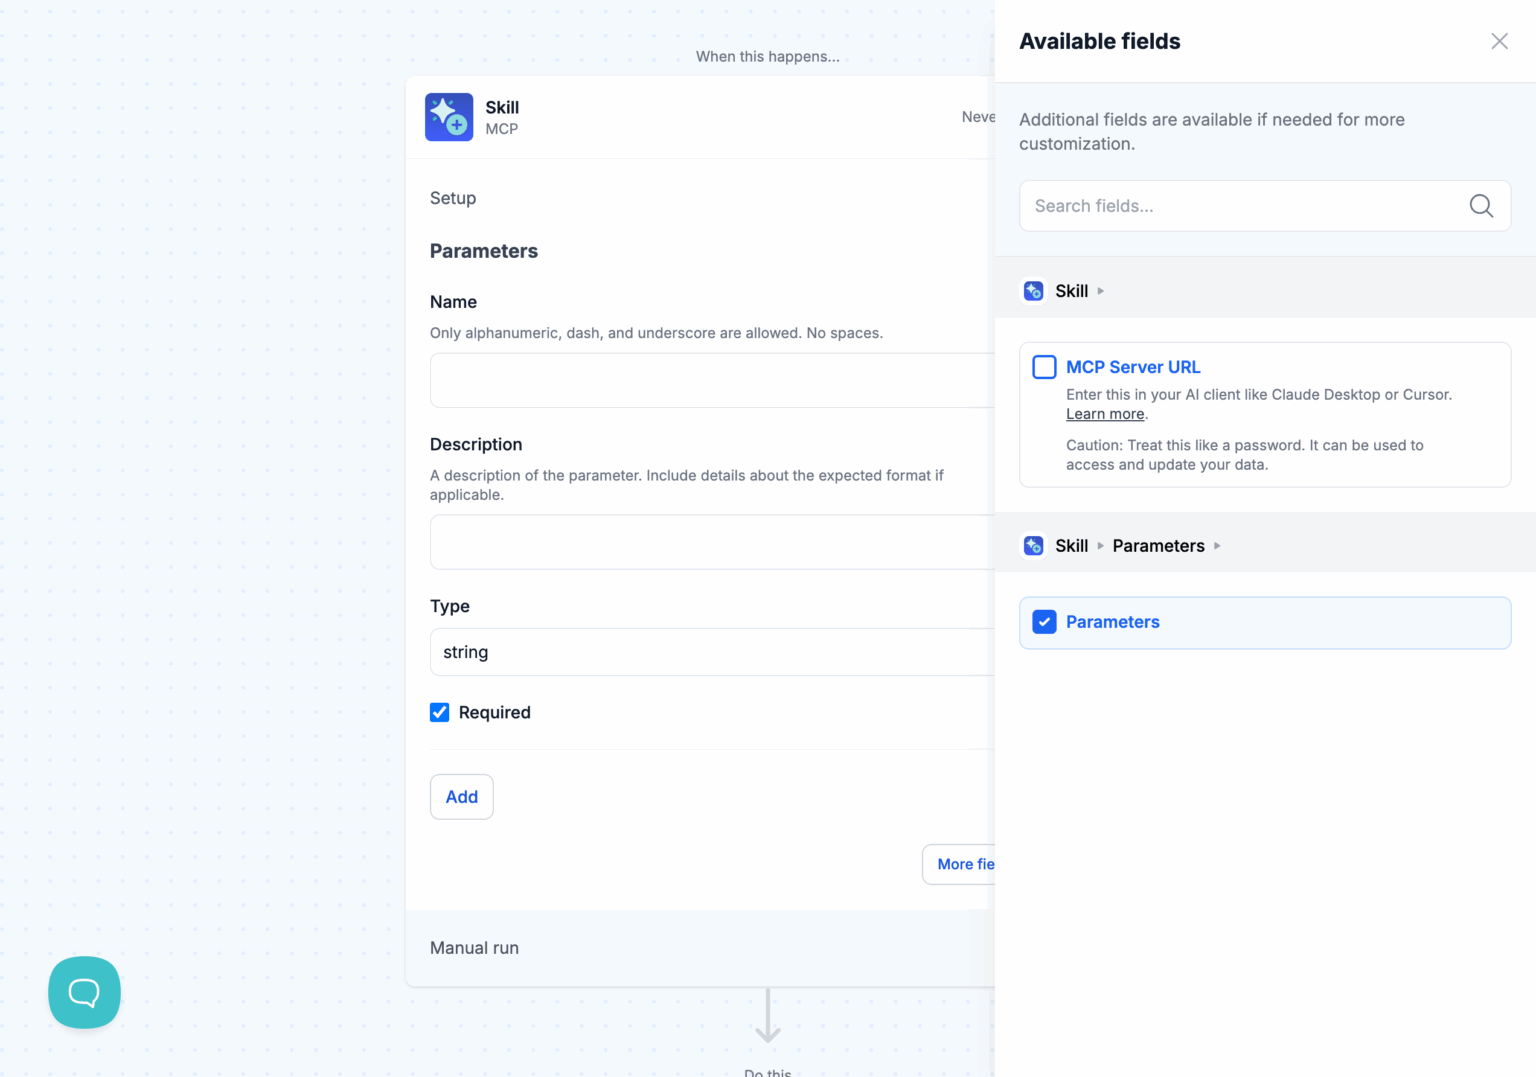Close the Available fields panel
This screenshot has width=1536, height=1077.
(x=1499, y=41)
